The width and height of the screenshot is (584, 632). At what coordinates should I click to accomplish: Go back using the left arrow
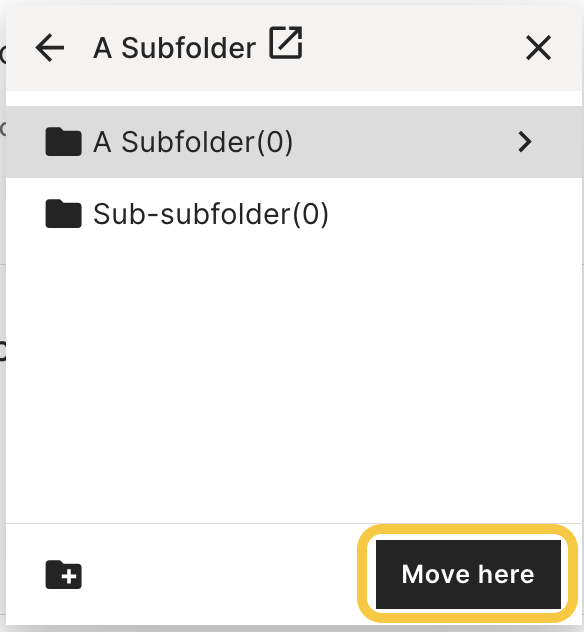click(x=50, y=48)
